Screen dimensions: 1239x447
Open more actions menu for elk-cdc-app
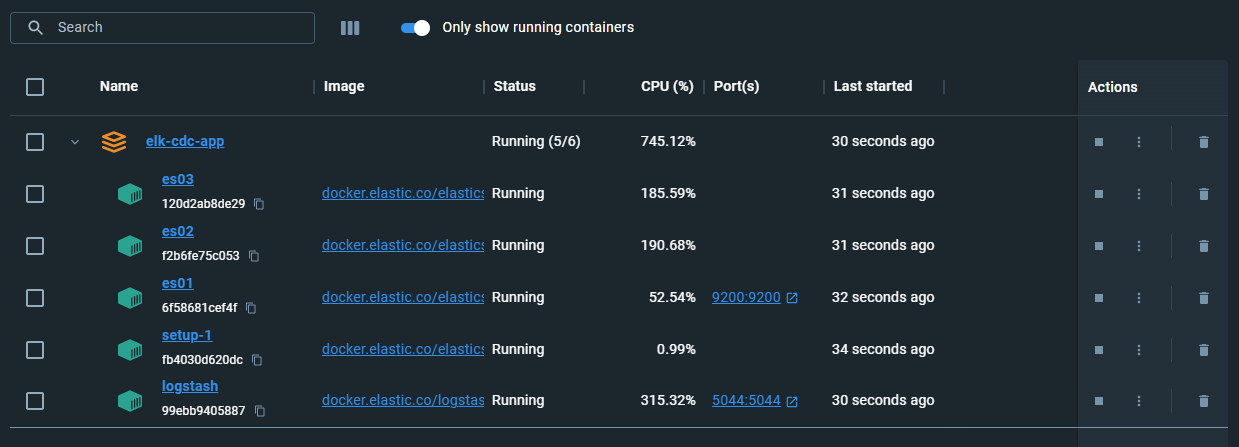point(1138,142)
